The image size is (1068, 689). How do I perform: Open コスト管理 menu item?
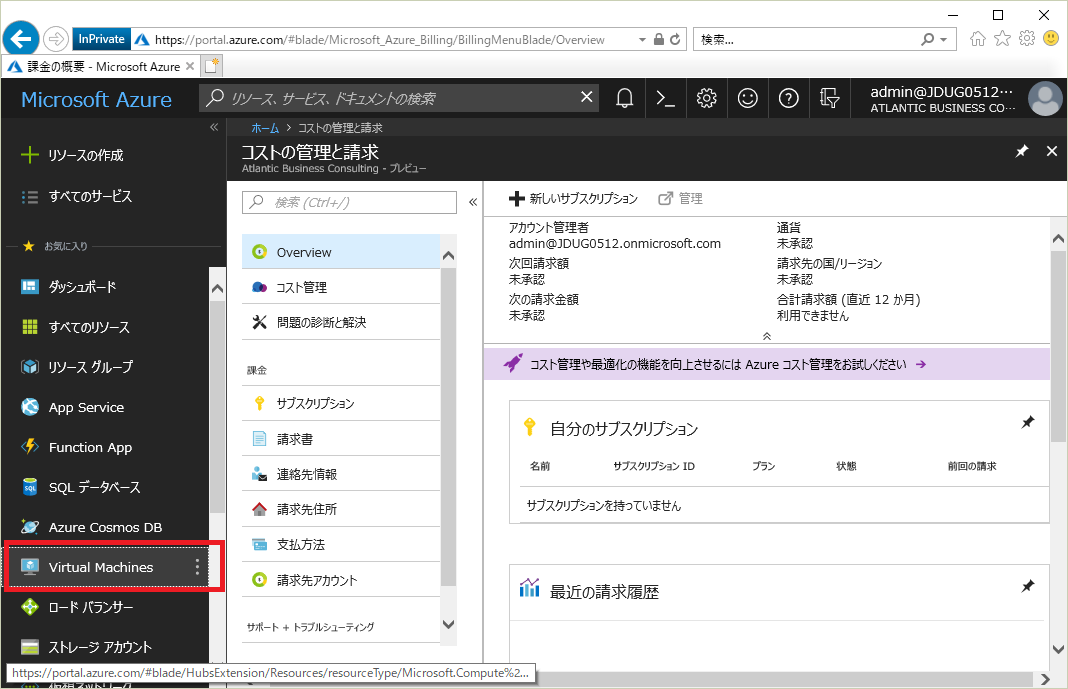point(341,287)
